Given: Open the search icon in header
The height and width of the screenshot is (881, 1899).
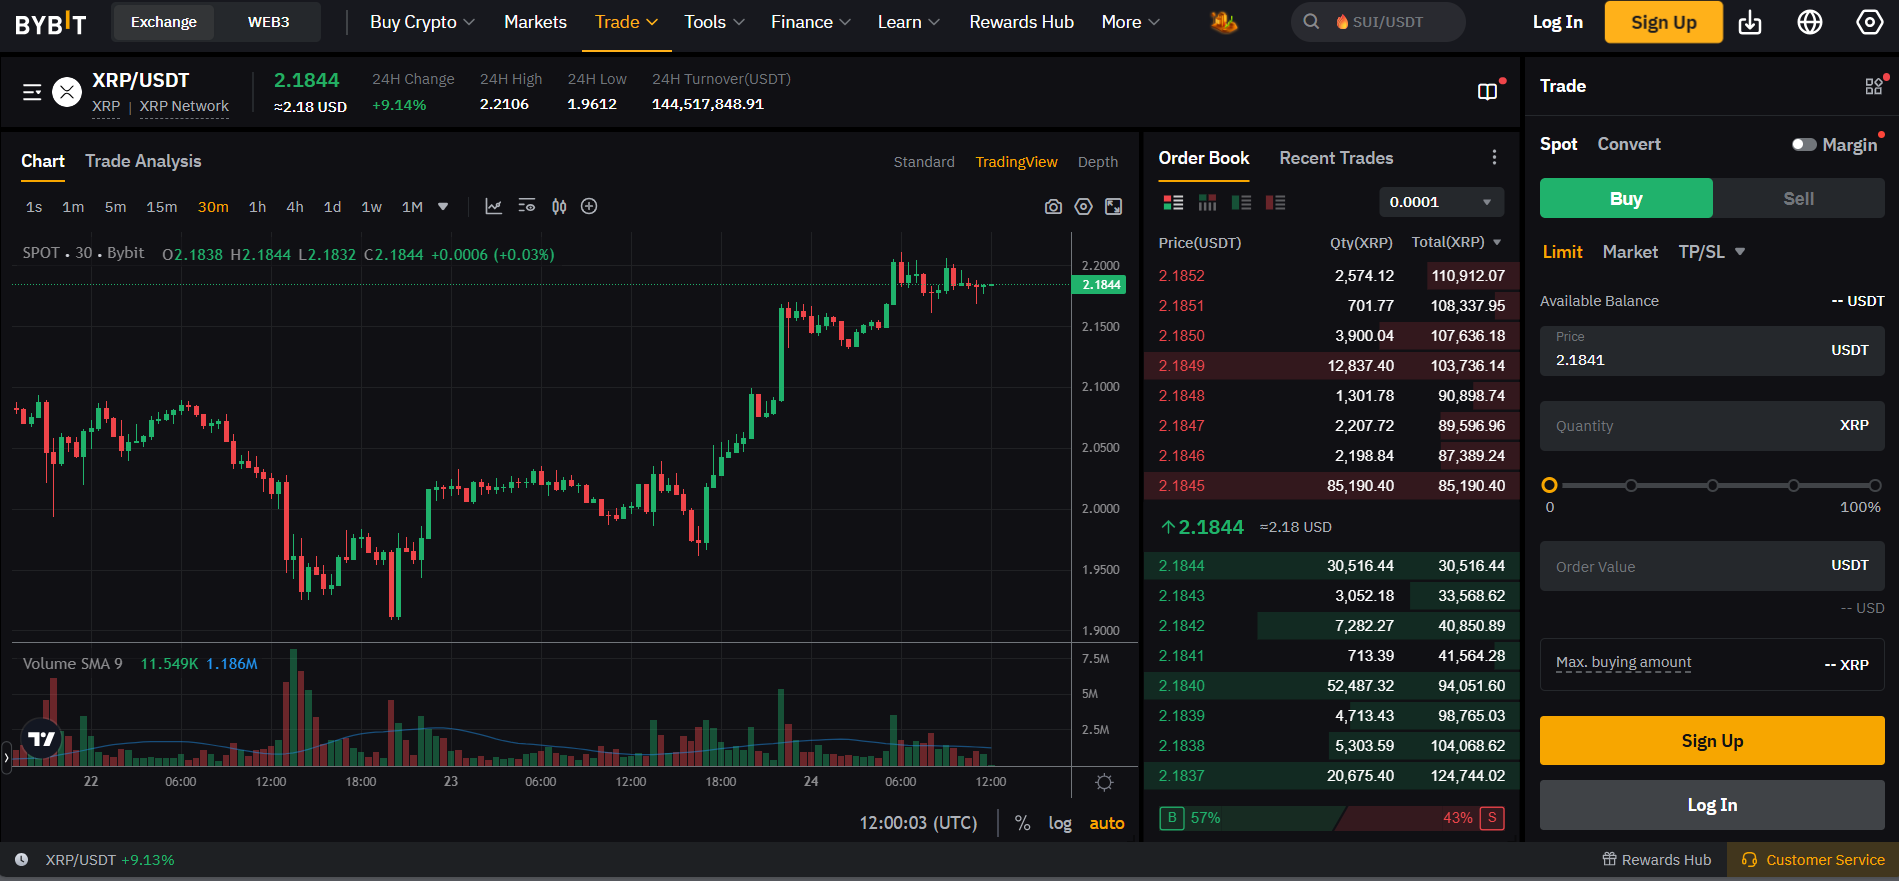Looking at the screenshot, I should click(1311, 22).
